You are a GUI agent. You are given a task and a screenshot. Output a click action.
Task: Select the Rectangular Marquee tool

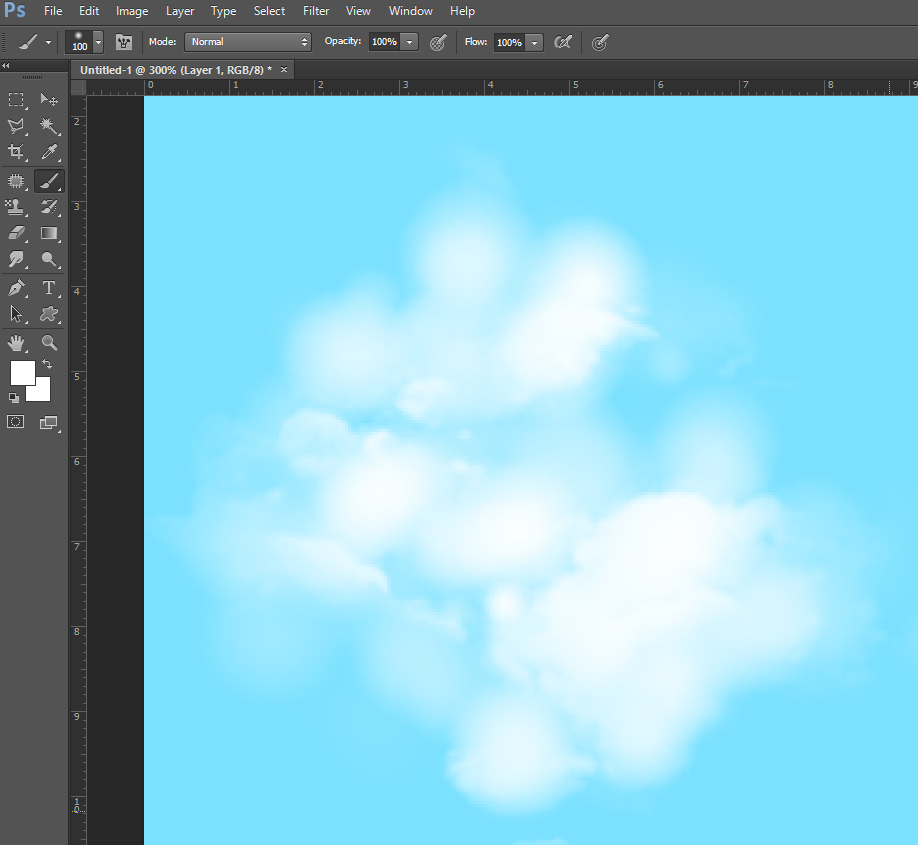click(x=16, y=100)
